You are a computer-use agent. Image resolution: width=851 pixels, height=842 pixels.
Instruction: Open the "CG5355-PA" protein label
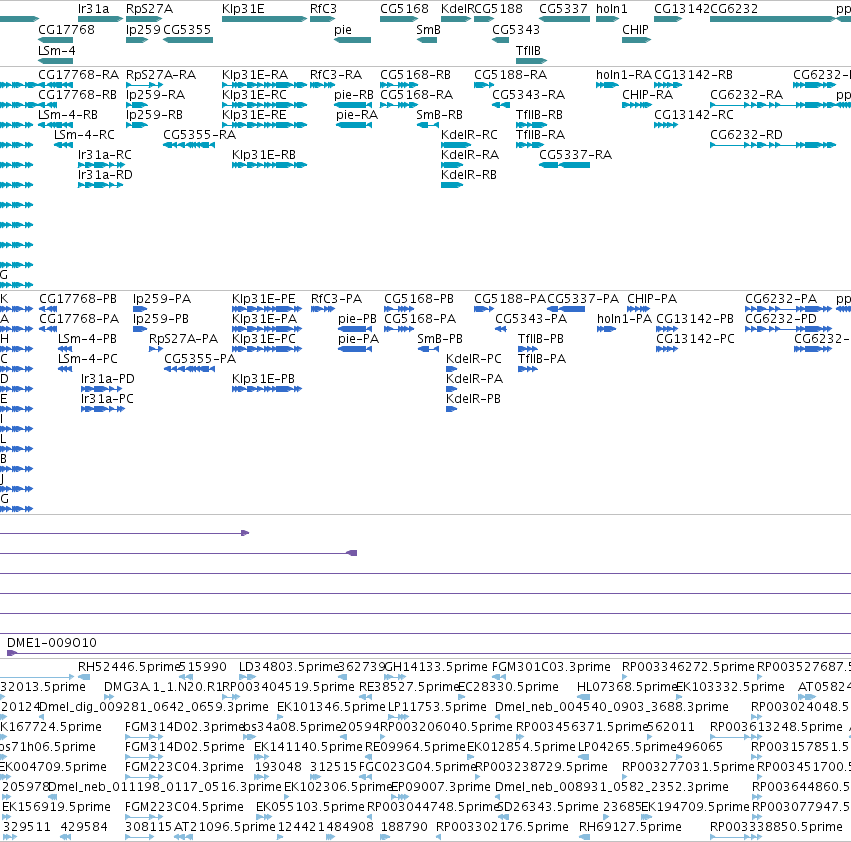coord(200,359)
